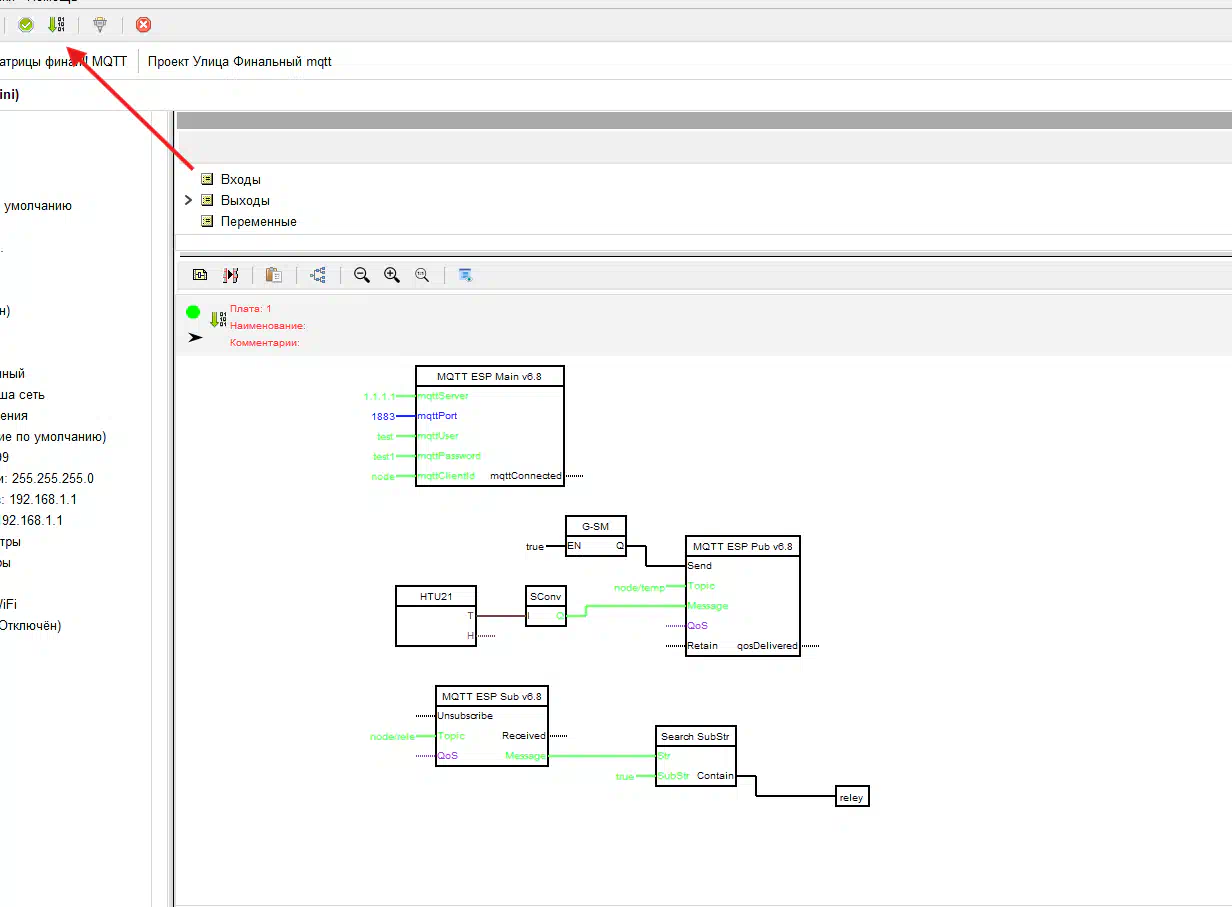Click the paste clipboard icon
Screen dimensions: 1232x907
pos(273,275)
